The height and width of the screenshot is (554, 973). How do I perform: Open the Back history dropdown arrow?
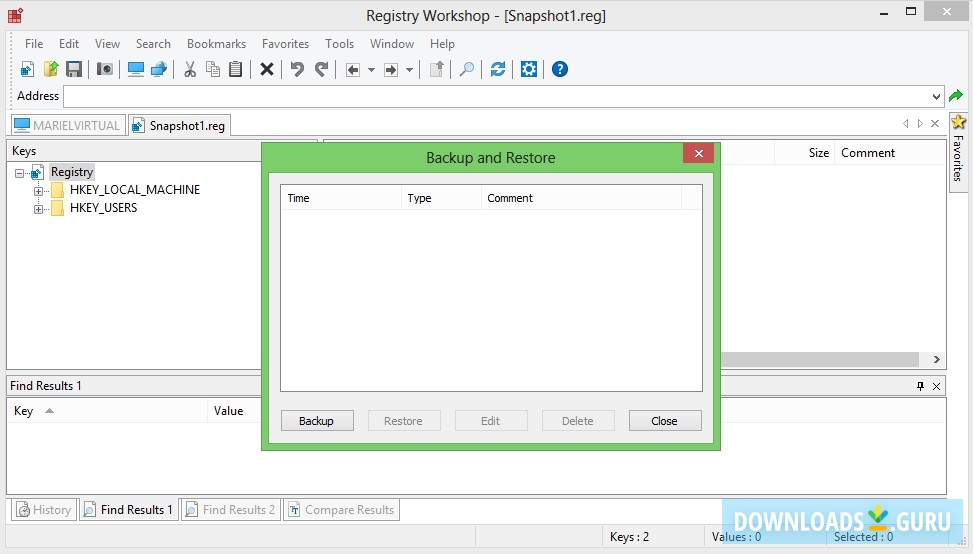point(371,69)
